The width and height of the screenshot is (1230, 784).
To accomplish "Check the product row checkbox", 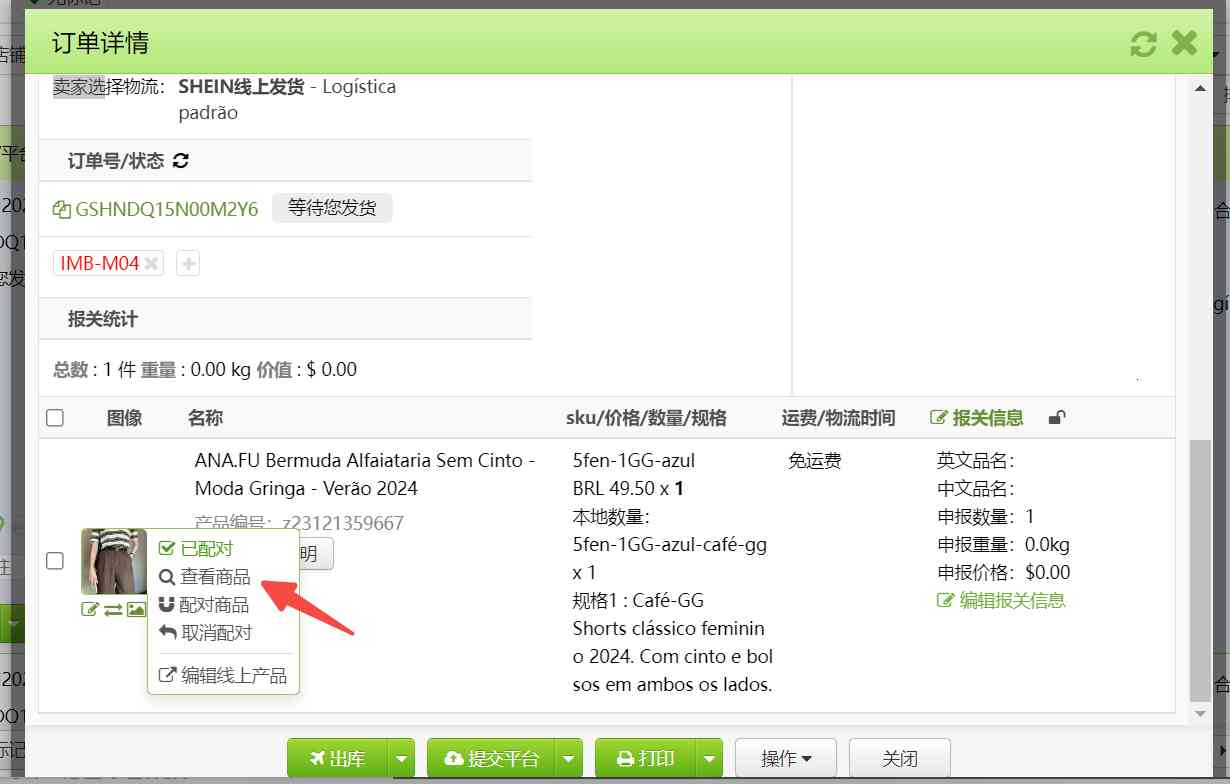I will point(55,561).
